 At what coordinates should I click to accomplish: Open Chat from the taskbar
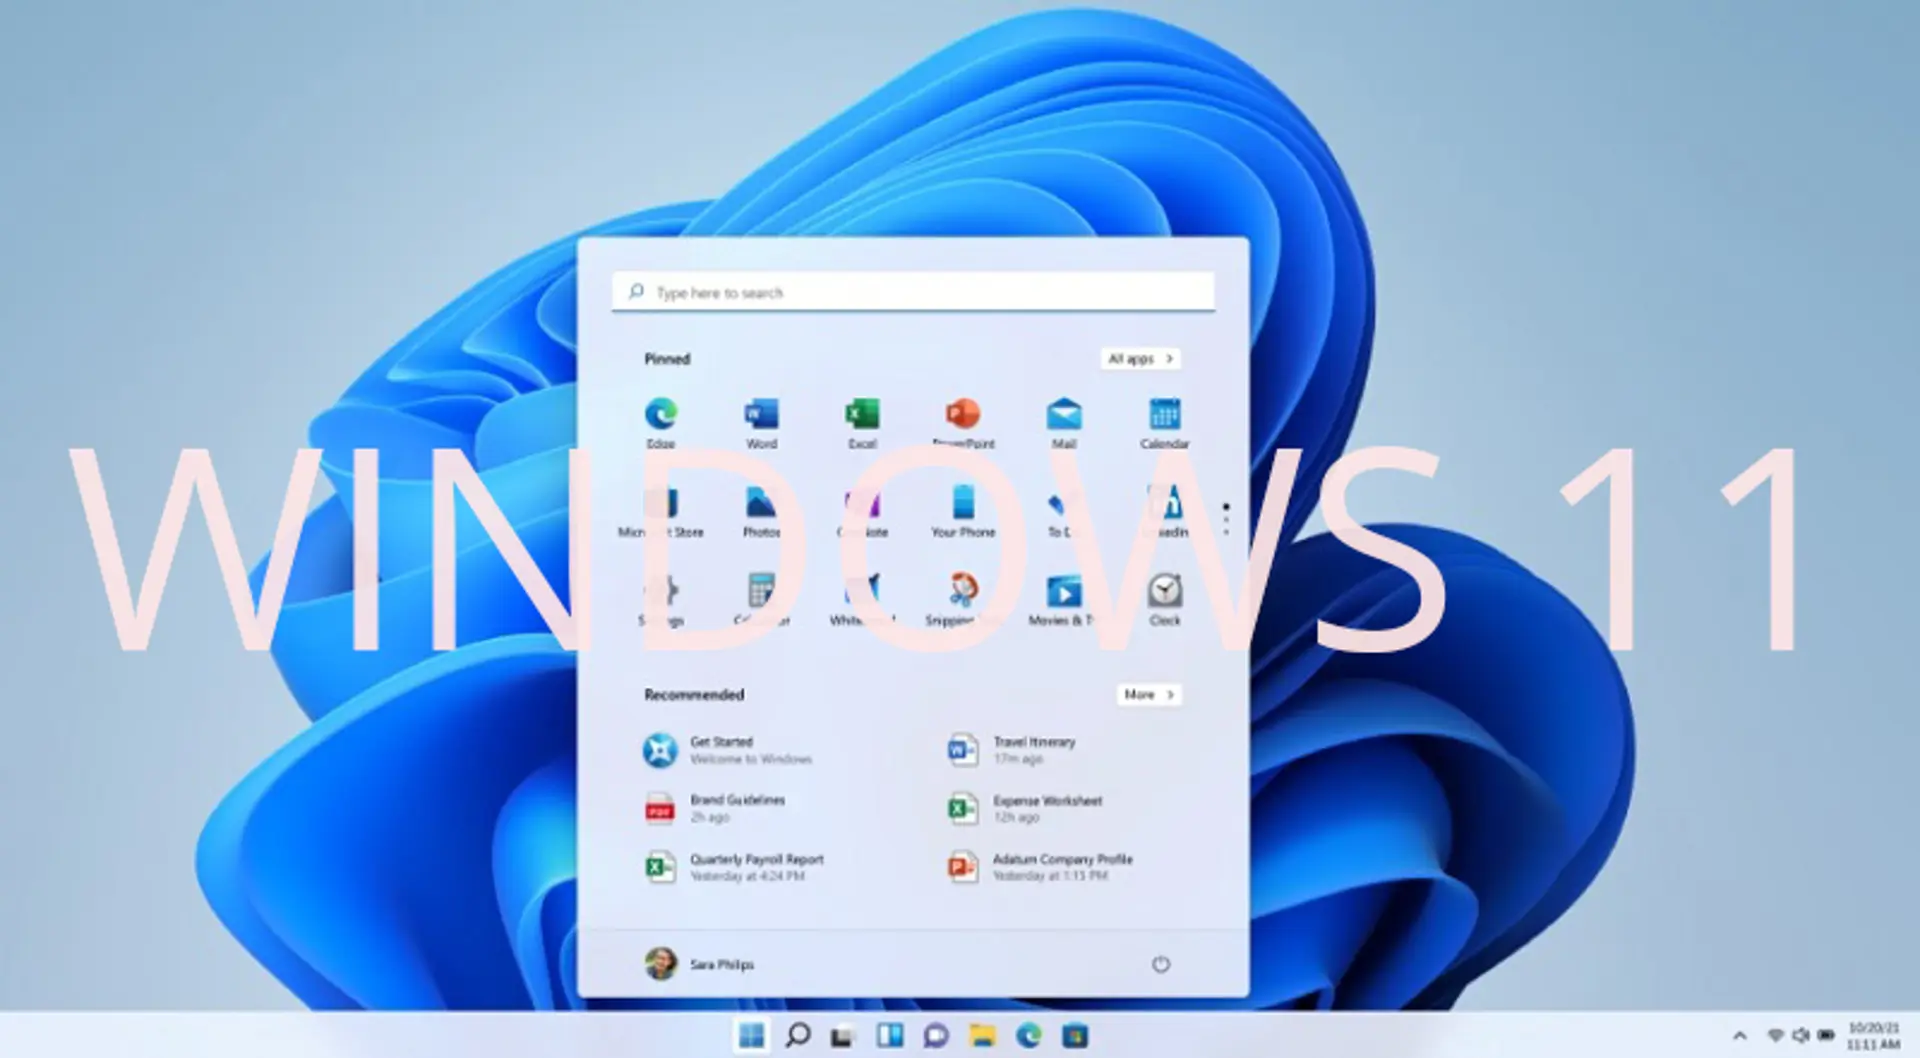pos(936,1036)
